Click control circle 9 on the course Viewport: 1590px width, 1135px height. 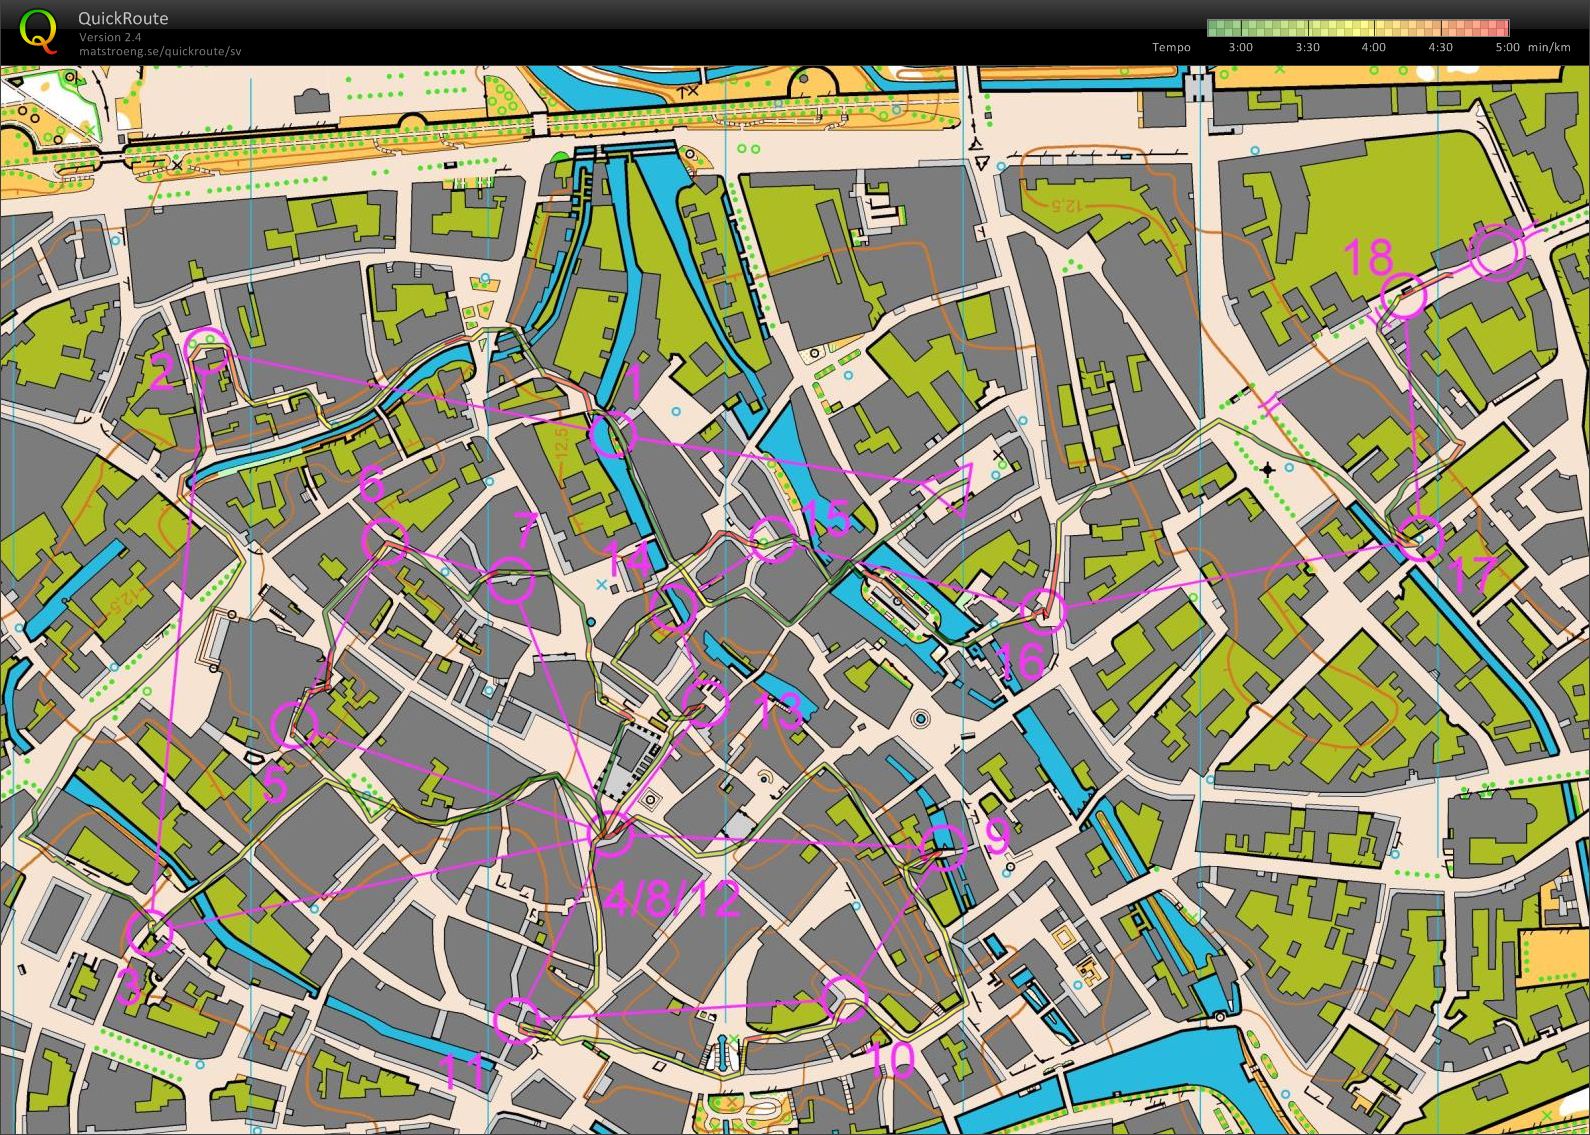pyautogui.click(x=943, y=848)
